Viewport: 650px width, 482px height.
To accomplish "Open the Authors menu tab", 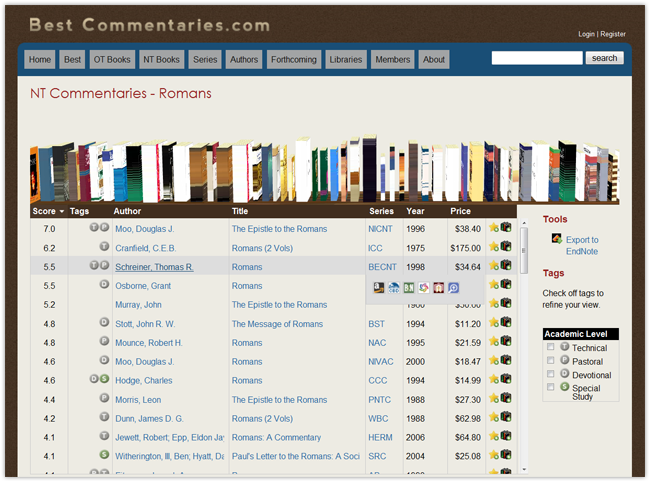I will tap(244, 59).
